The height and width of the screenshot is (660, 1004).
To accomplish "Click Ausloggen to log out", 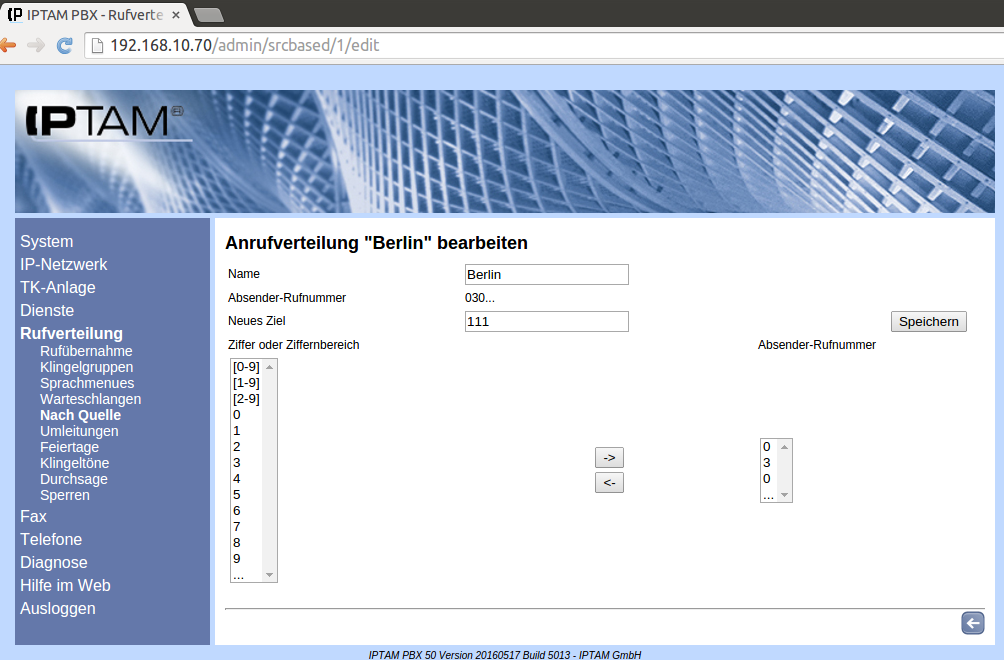I will pos(58,608).
